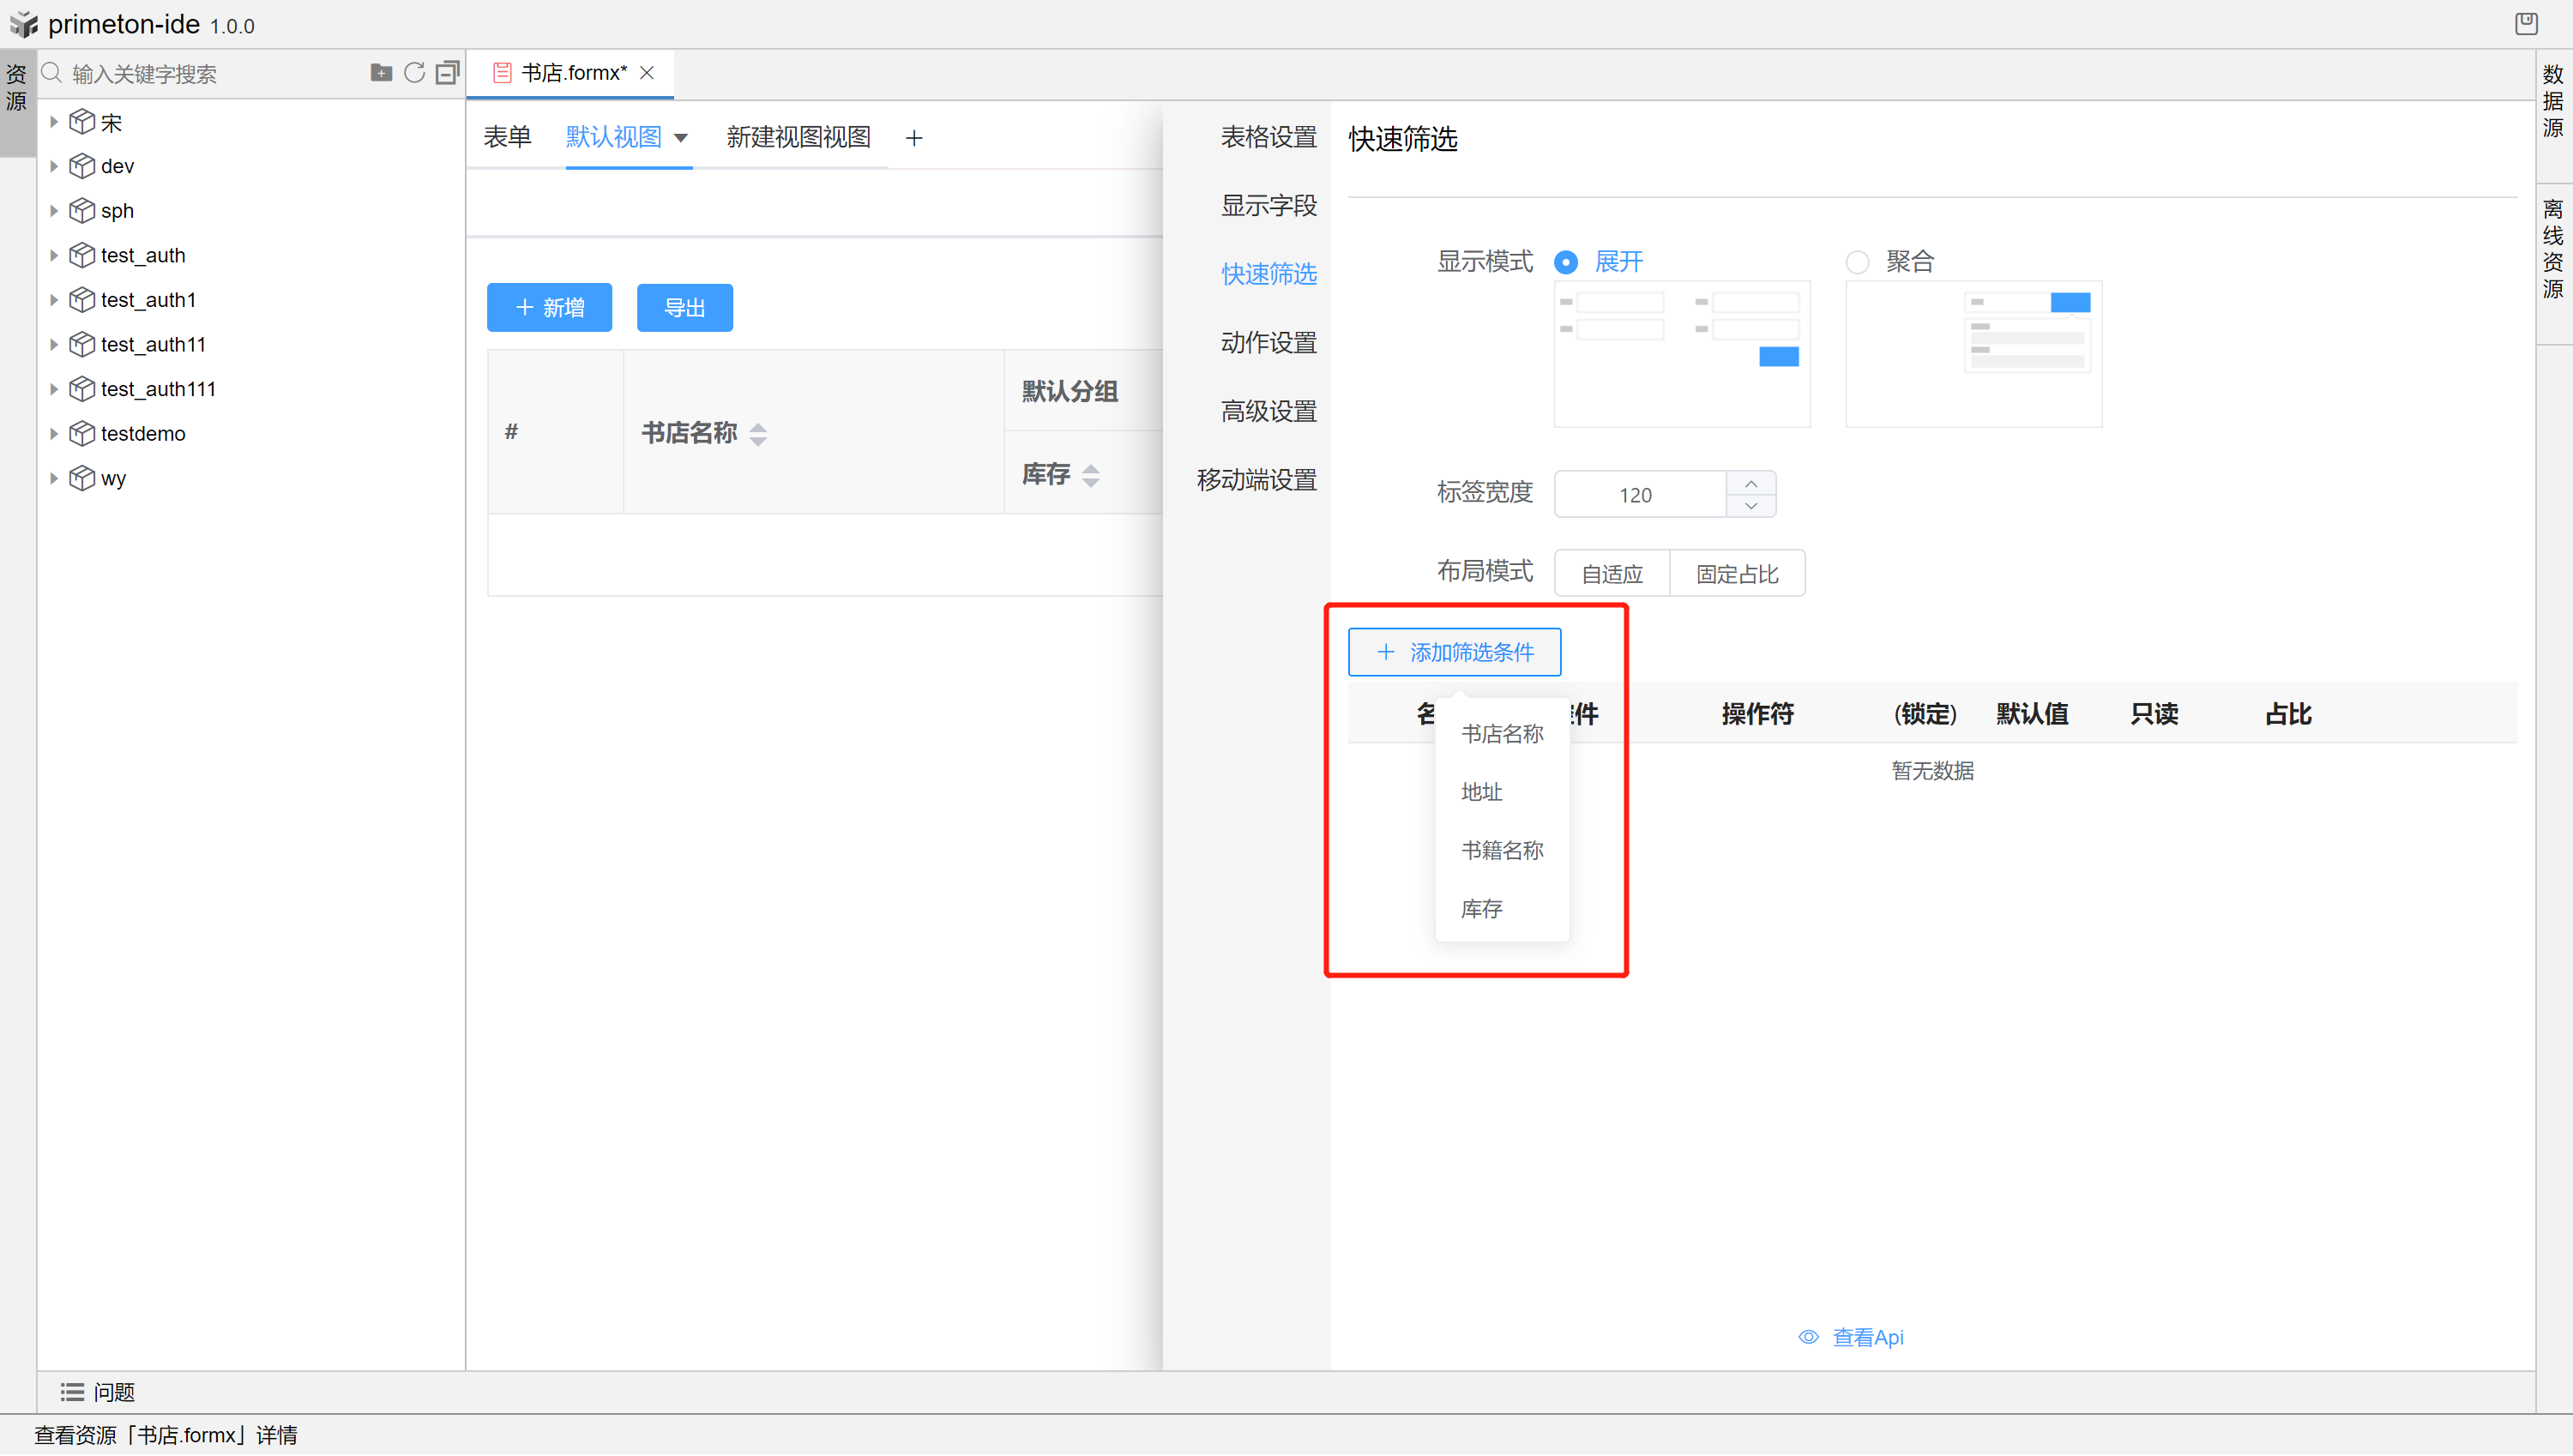Image resolution: width=2573 pixels, height=1456 pixels.
Task: Open the 离线资源 side panel
Action: 2553,249
